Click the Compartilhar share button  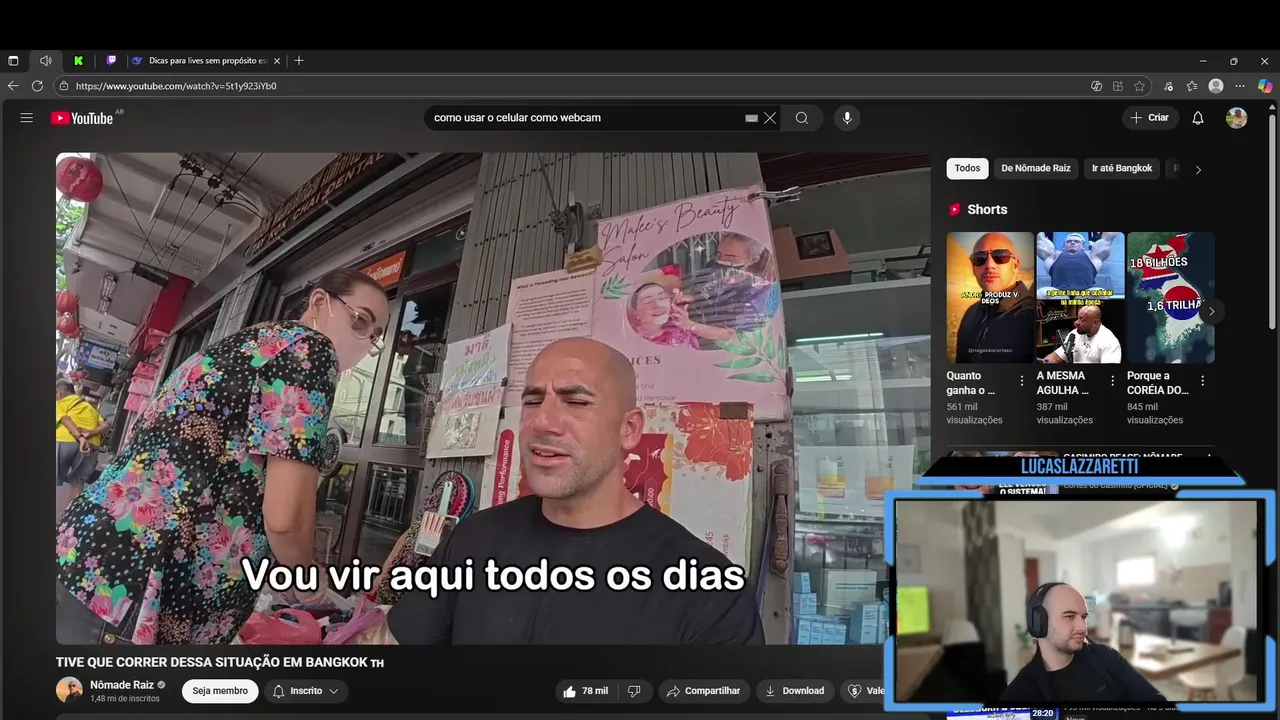click(x=703, y=691)
